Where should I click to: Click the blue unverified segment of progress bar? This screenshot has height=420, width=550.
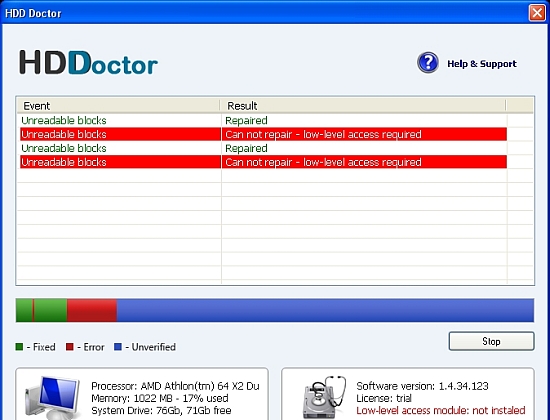(325, 310)
